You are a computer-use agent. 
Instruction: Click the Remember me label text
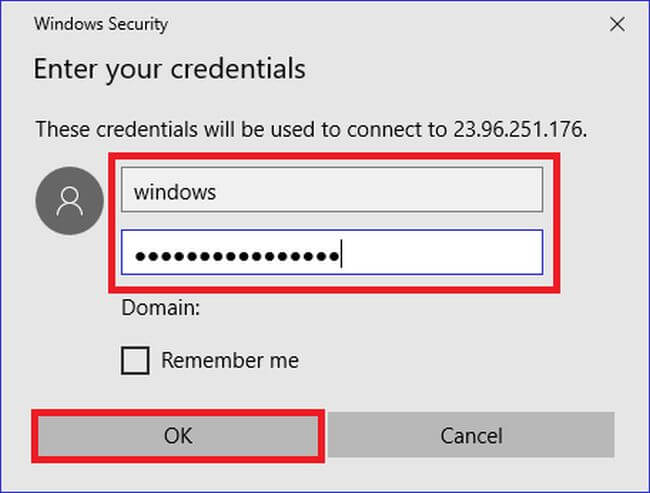230,360
